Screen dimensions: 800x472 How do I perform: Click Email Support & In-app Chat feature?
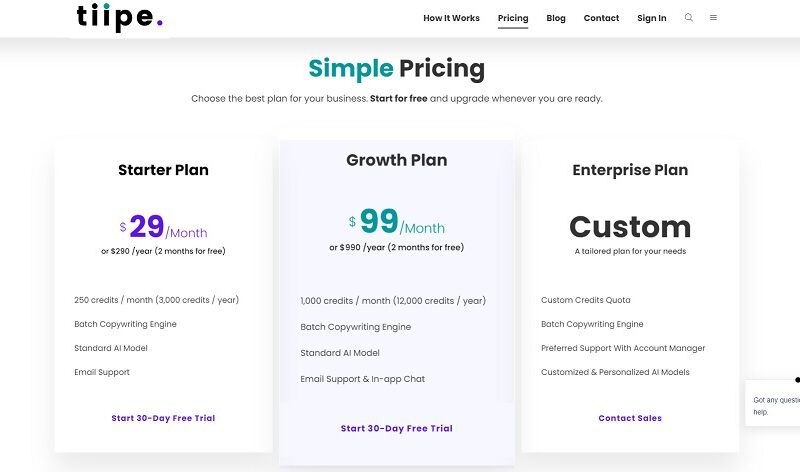[x=362, y=379]
